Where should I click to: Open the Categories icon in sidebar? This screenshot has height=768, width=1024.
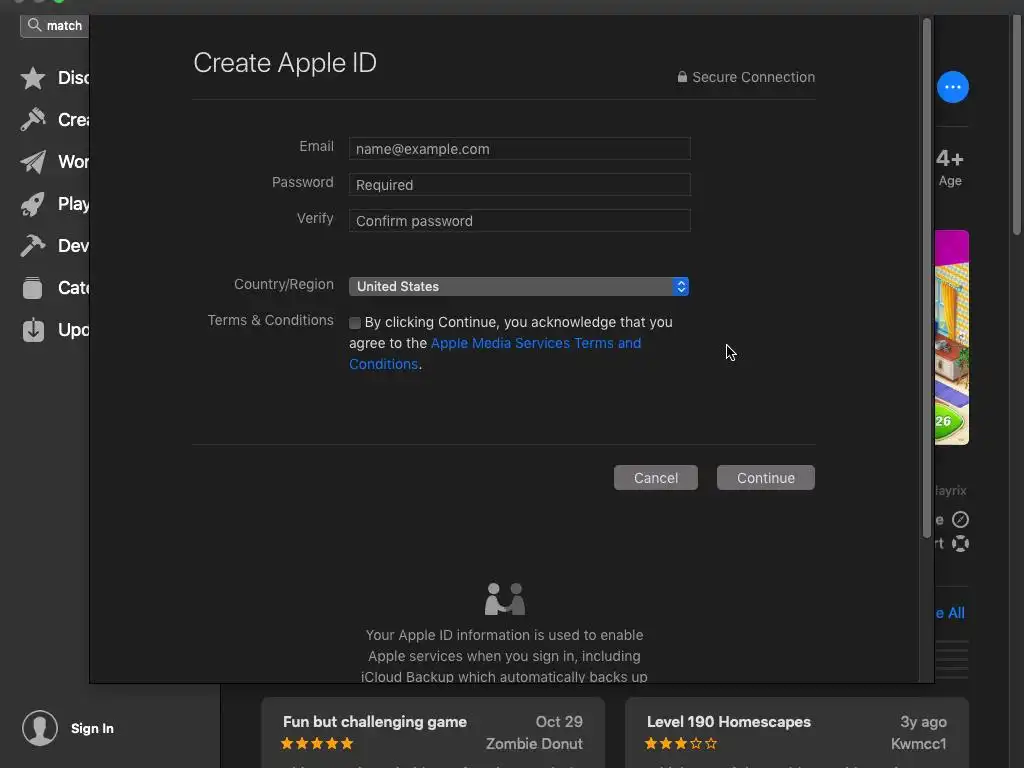click(x=33, y=287)
